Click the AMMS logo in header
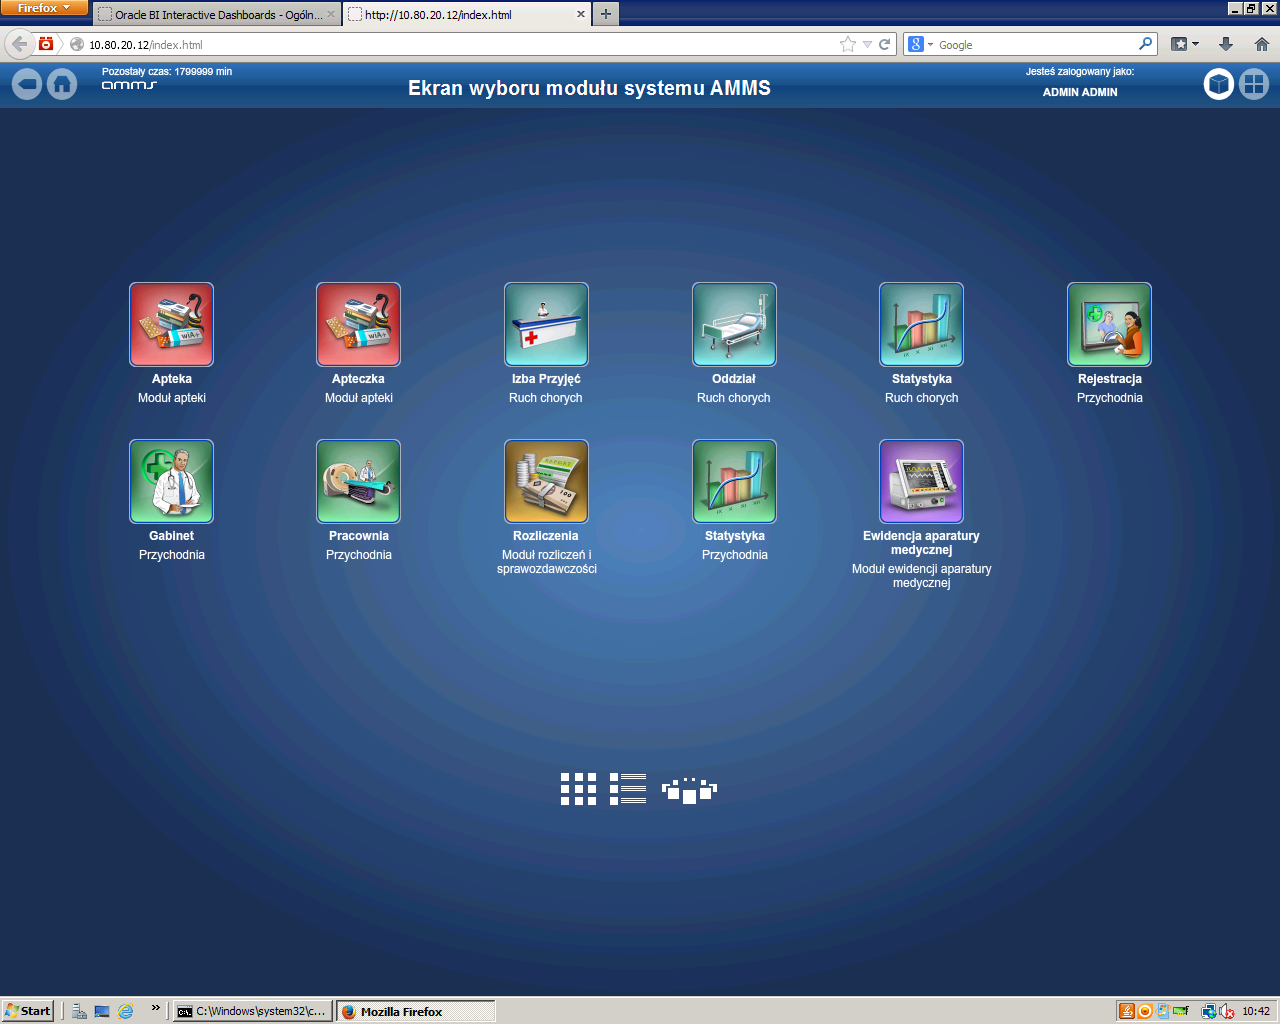Screen dimensions: 1280x1024 point(129,86)
